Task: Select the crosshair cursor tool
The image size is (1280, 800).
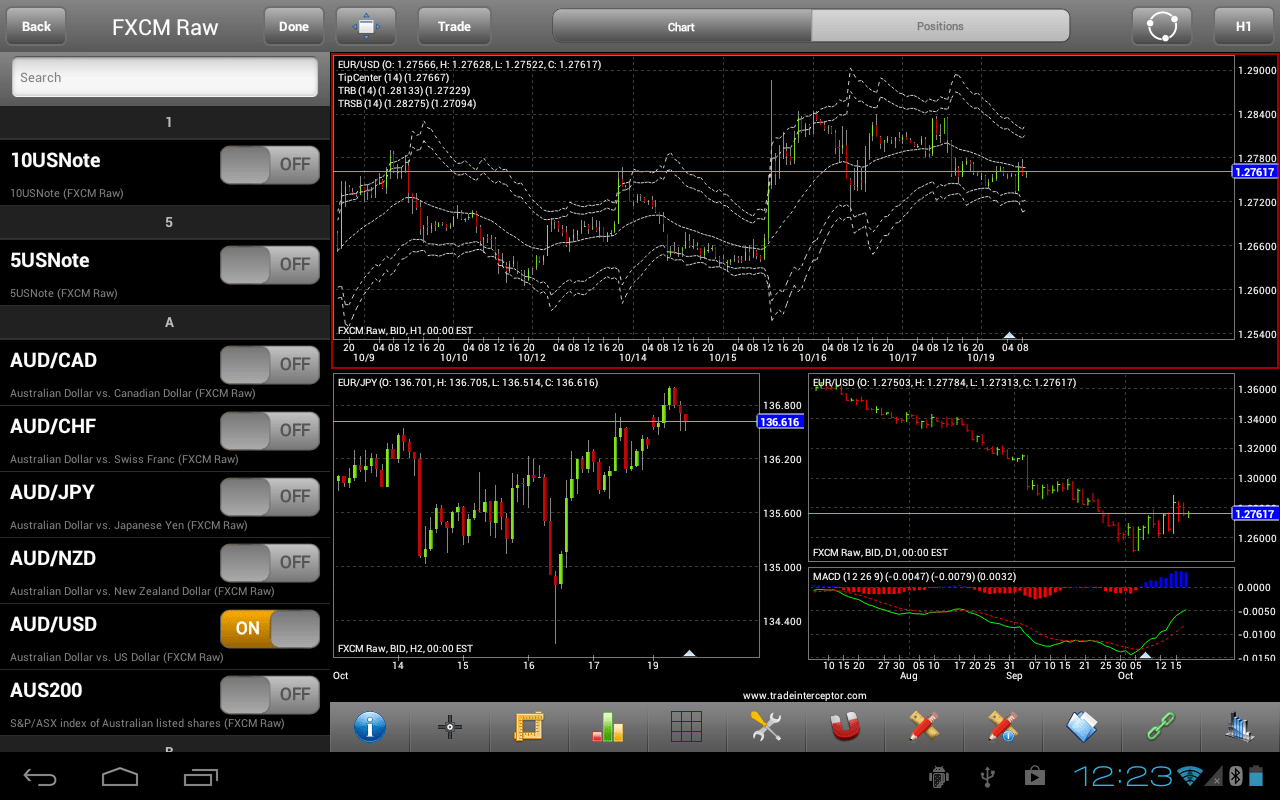Action: tap(449, 727)
